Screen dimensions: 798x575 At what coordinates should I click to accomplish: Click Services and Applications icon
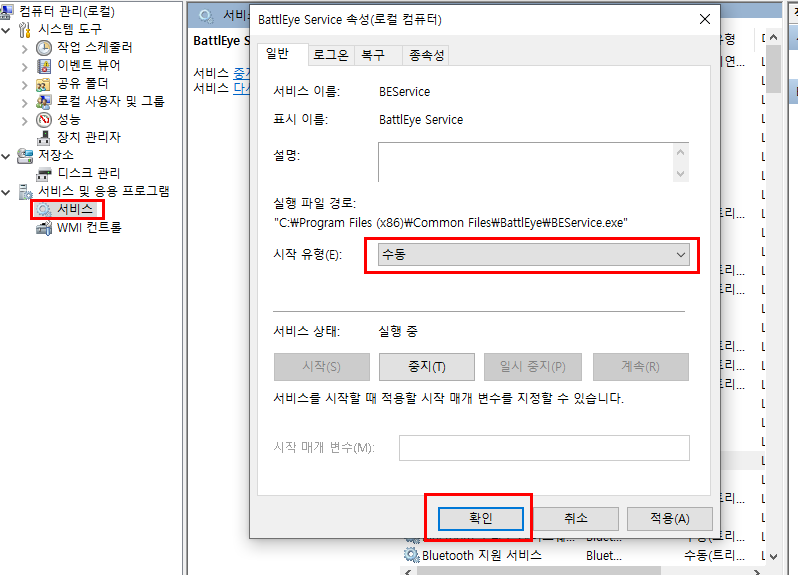click(25, 191)
